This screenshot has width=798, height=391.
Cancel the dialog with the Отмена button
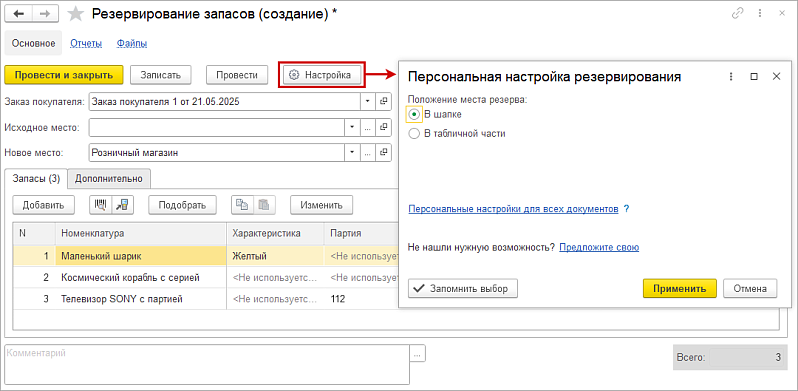click(750, 288)
